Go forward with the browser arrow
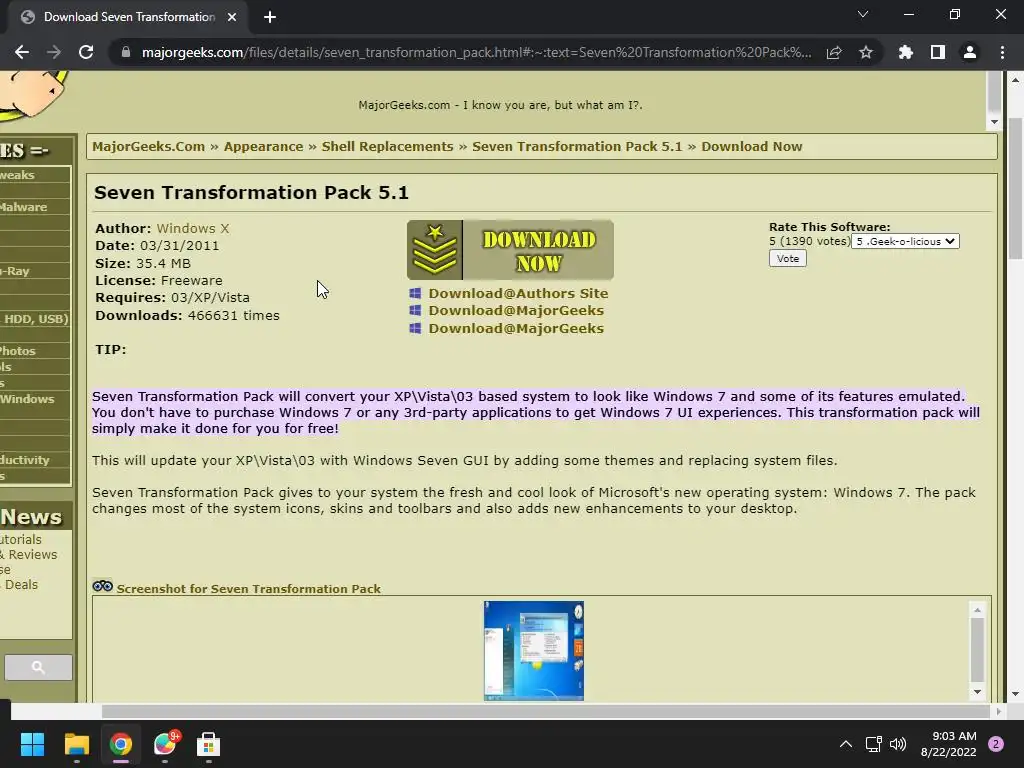The image size is (1024, 768). [54, 52]
